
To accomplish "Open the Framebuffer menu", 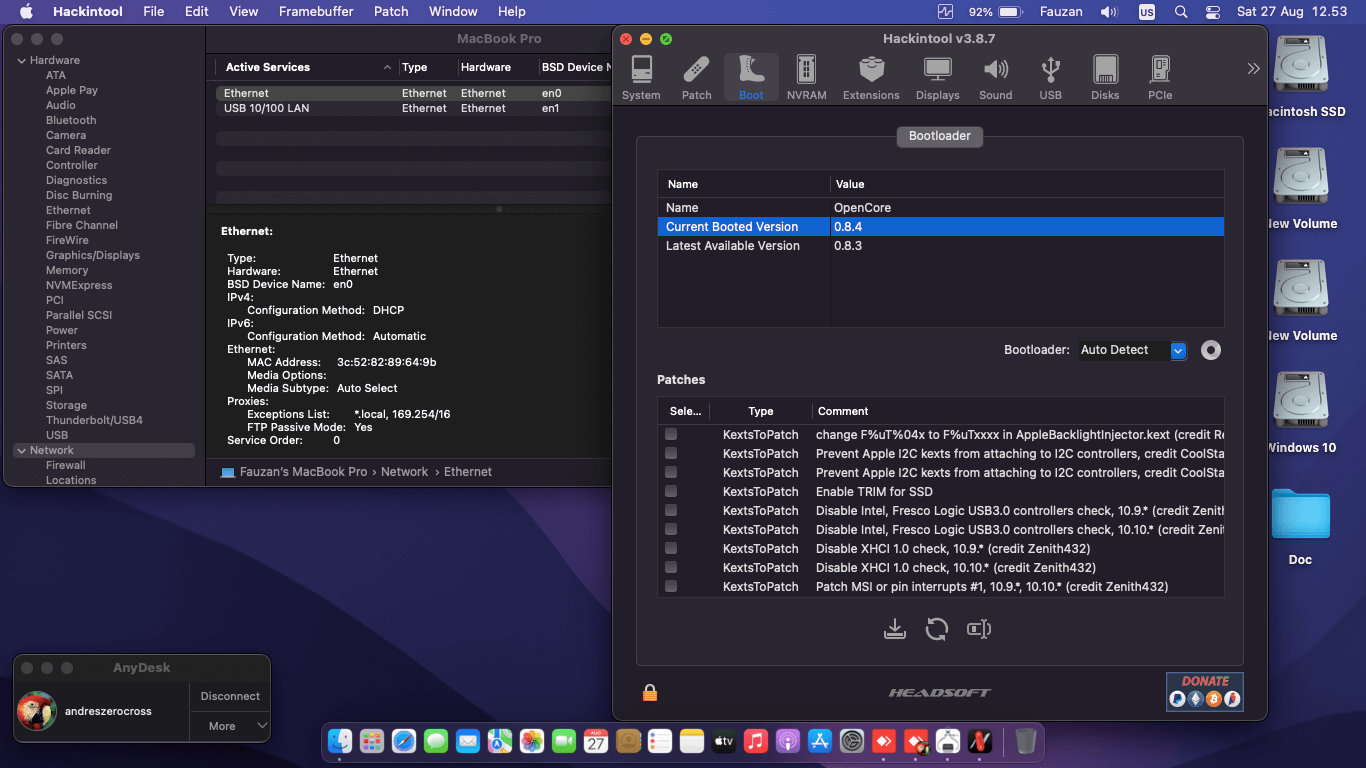I will click(316, 12).
